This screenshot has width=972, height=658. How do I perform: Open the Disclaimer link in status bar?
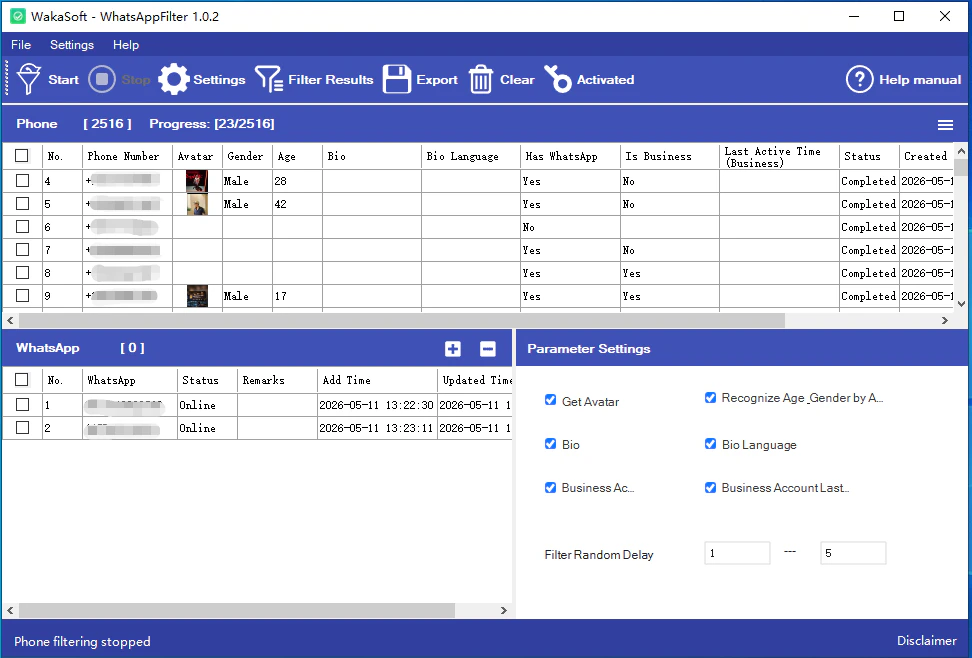coord(927,641)
